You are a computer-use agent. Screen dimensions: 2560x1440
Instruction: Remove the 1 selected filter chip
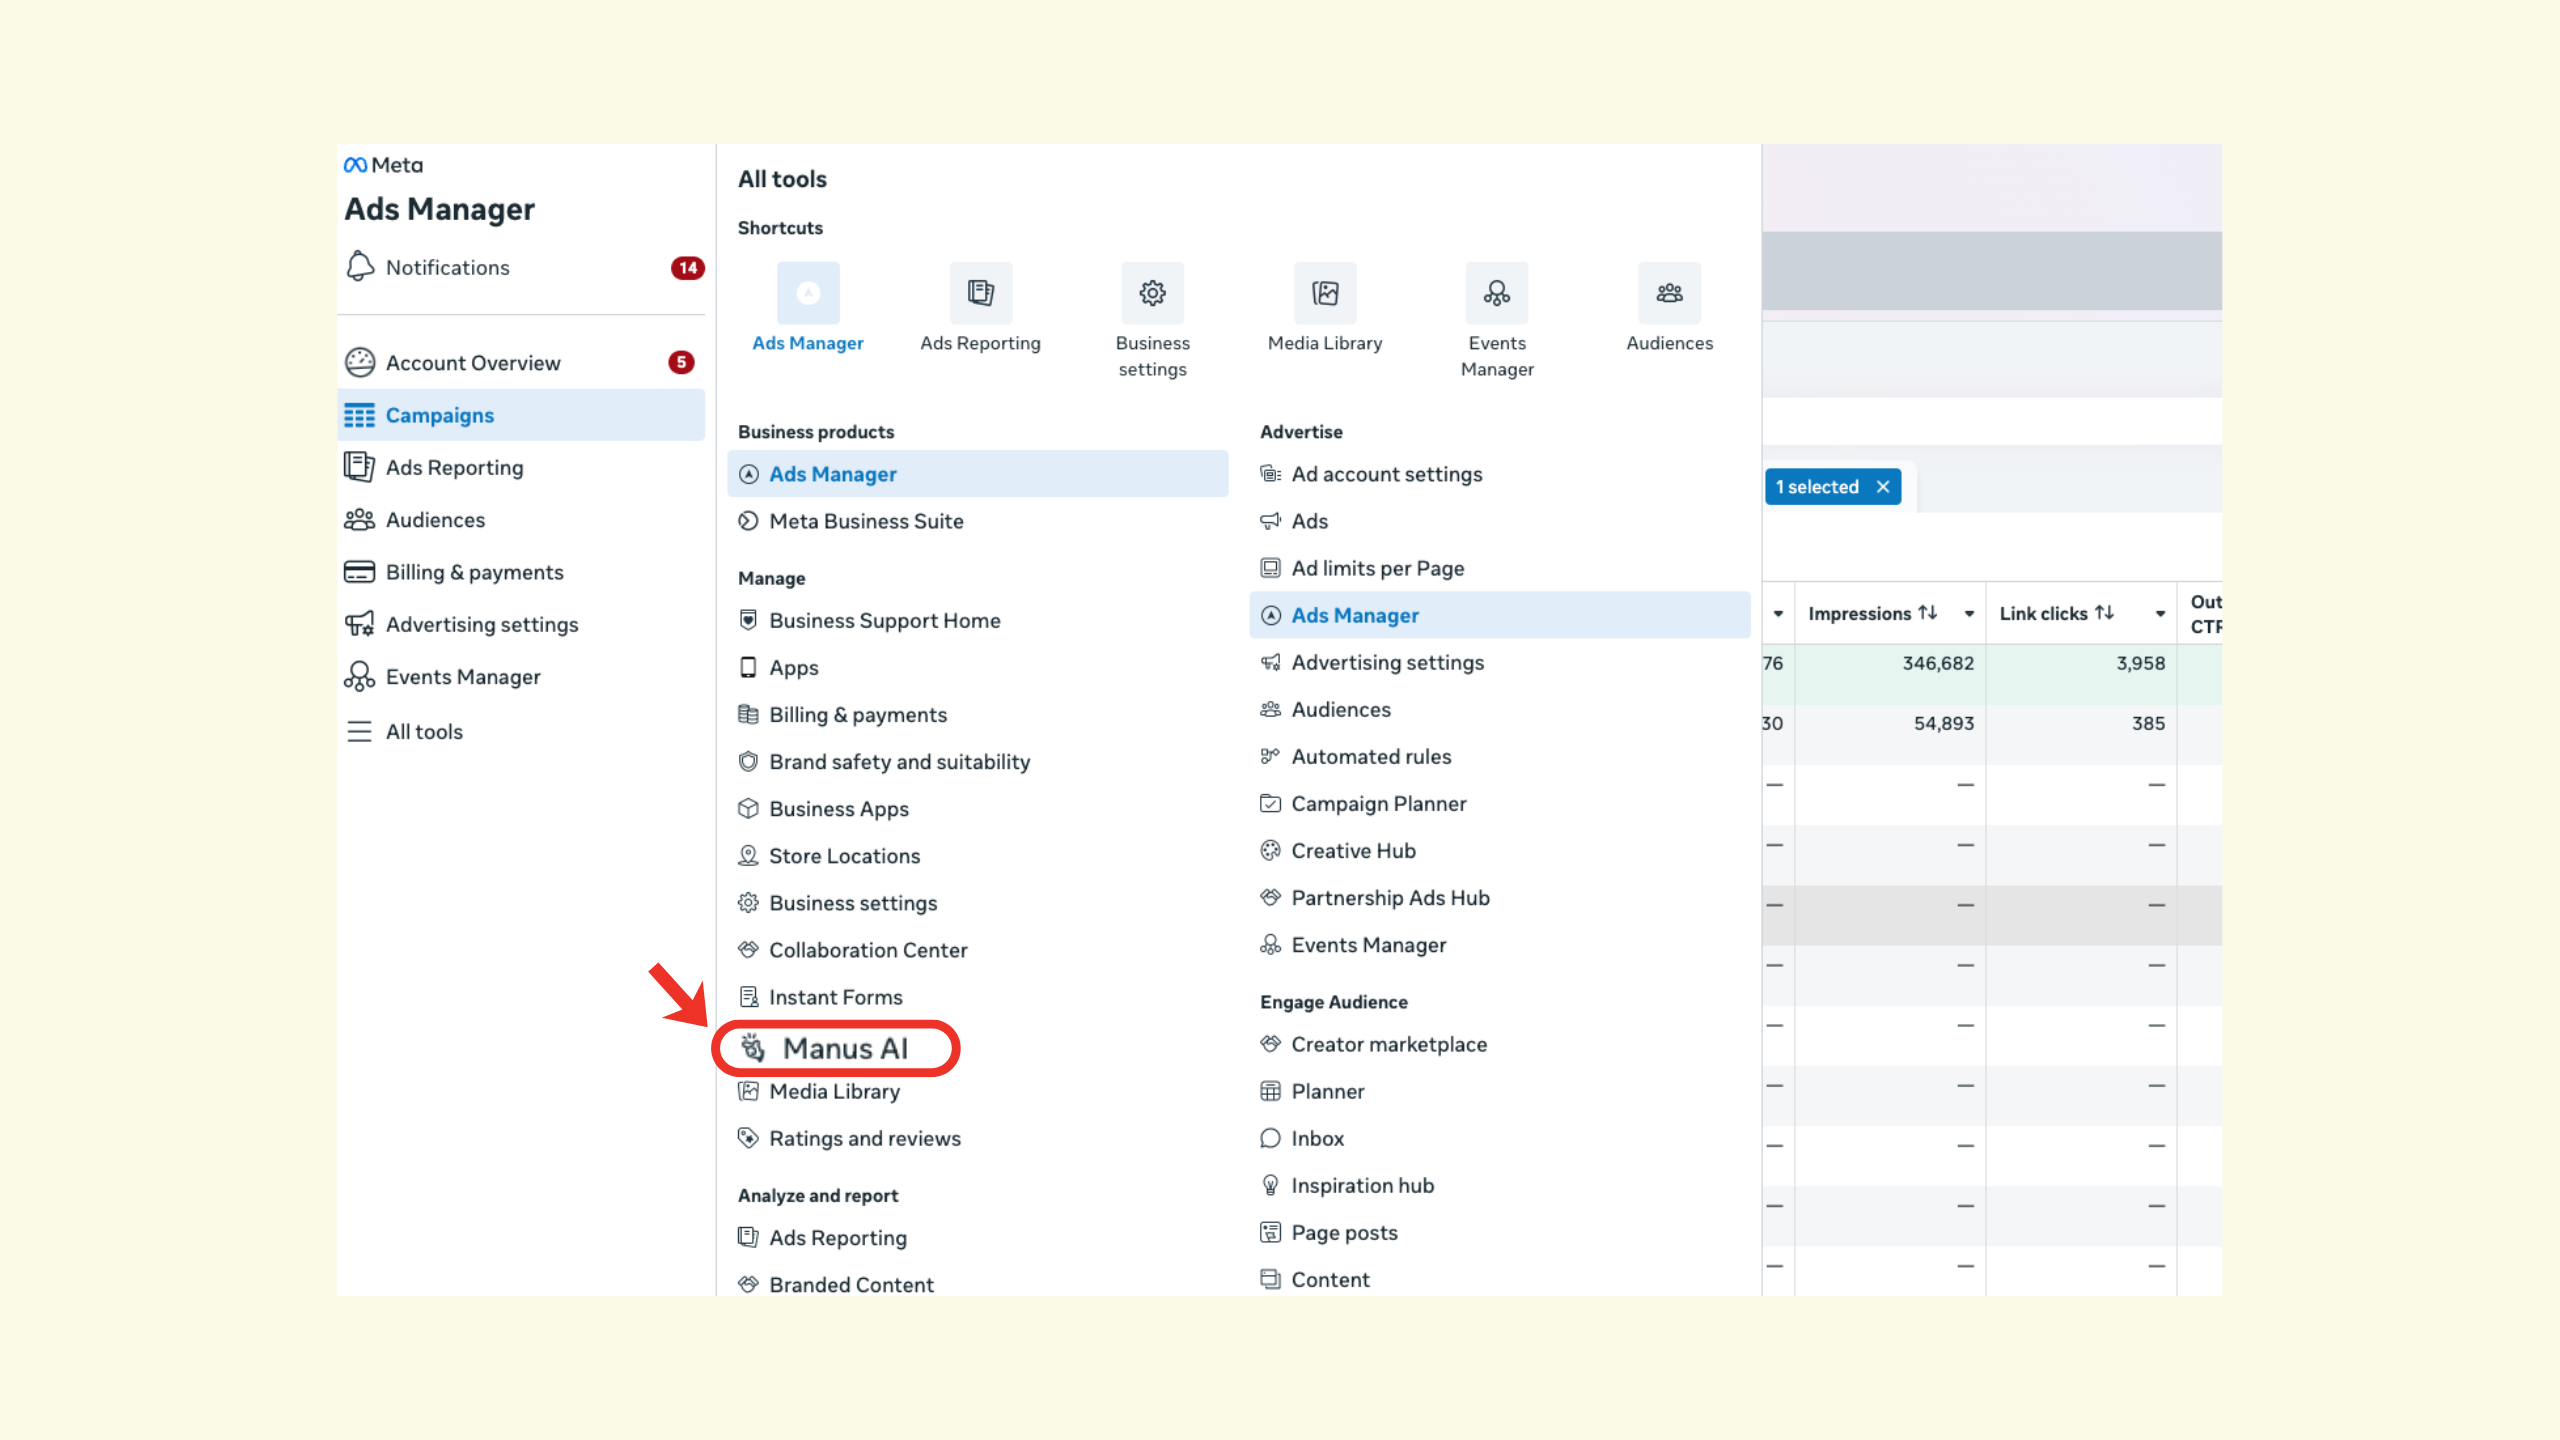pos(1883,487)
